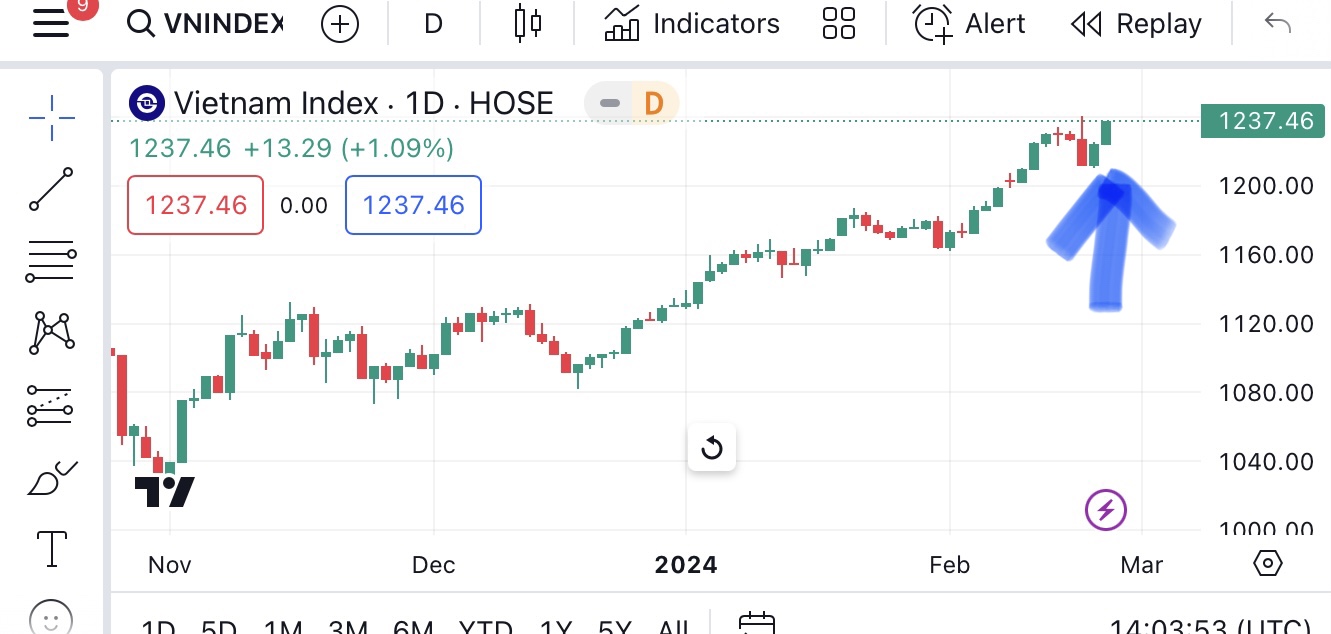Open the candlestick chart style dropdown

coord(527,24)
